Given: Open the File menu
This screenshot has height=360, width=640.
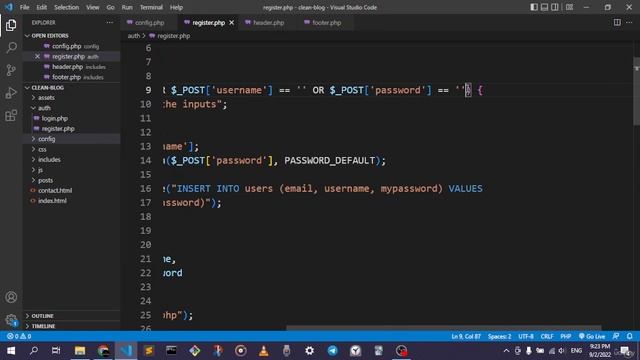Looking at the screenshot, I should click(24, 7).
